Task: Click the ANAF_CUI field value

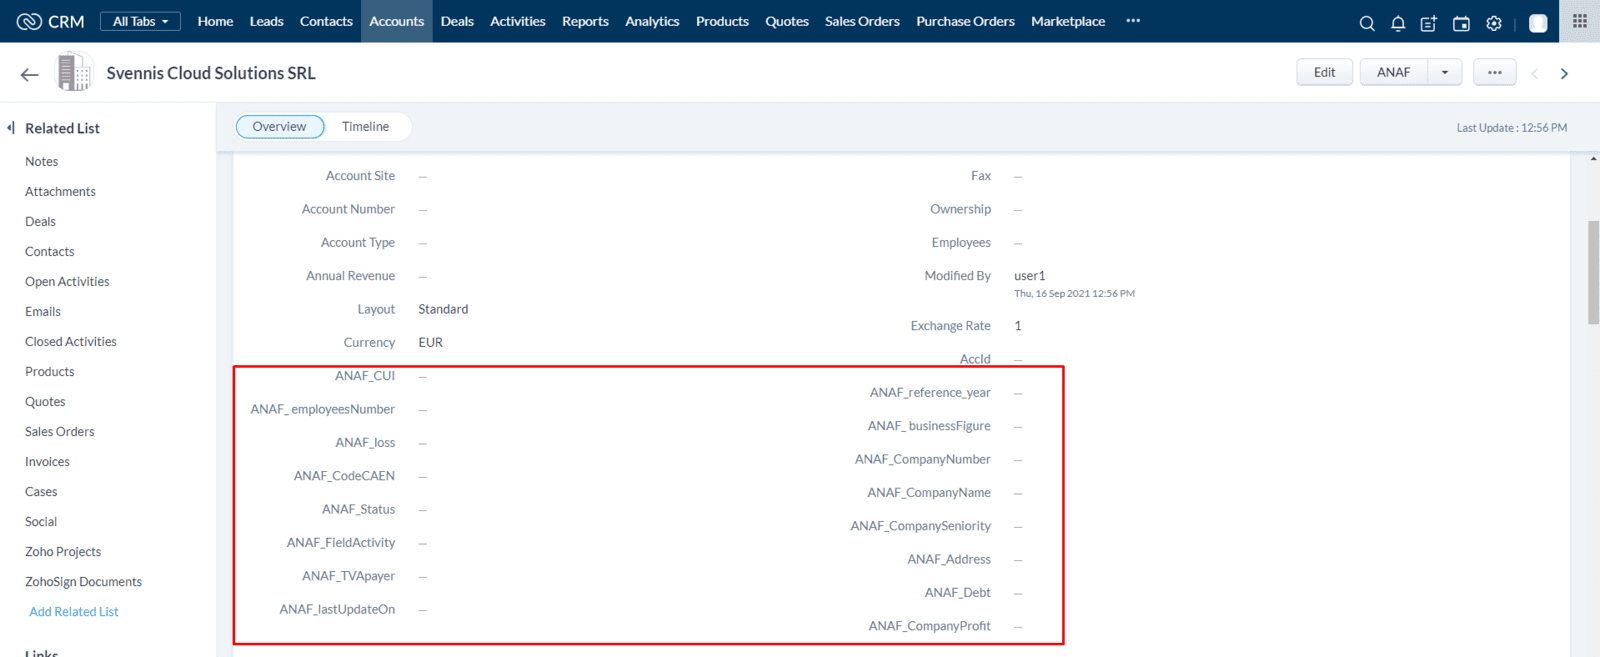Action: [x=423, y=377]
